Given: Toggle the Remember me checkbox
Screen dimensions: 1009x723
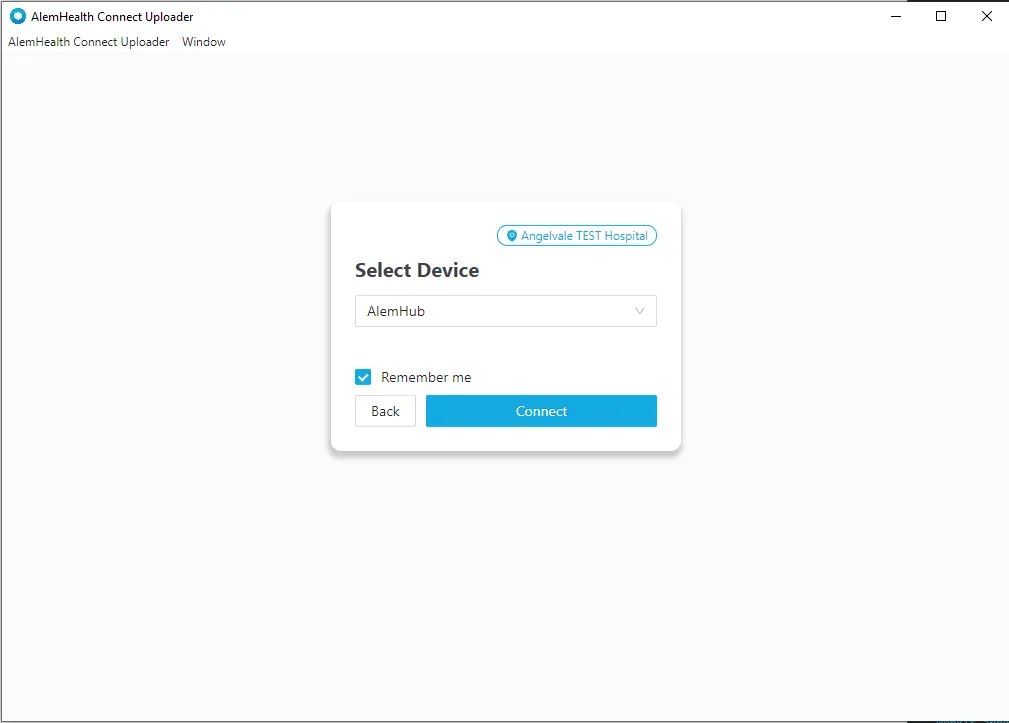Looking at the screenshot, I should pyautogui.click(x=363, y=377).
